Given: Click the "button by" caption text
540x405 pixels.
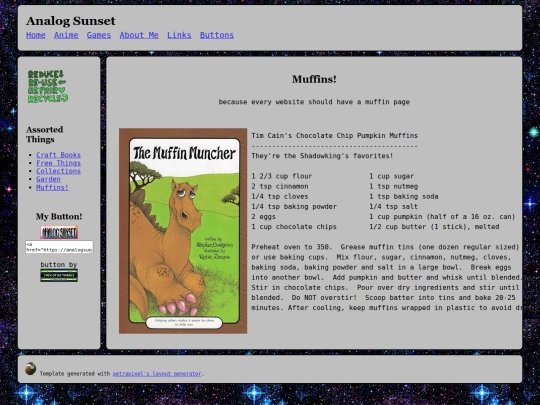Looking at the screenshot, I should pyautogui.click(x=59, y=264).
